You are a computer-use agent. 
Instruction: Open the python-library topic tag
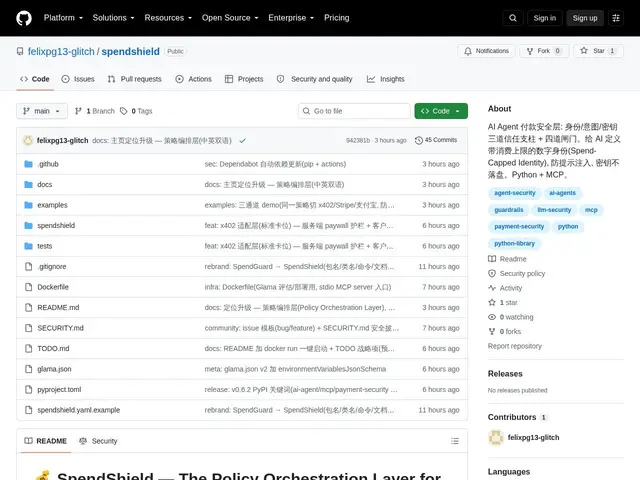tap(514, 243)
